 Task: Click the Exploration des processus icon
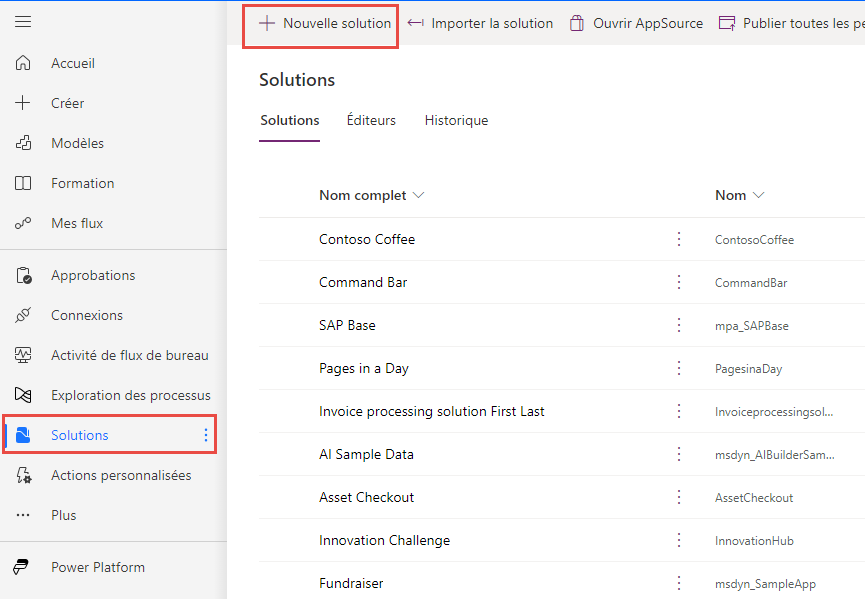pyautogui.click(x=23, y=395)
